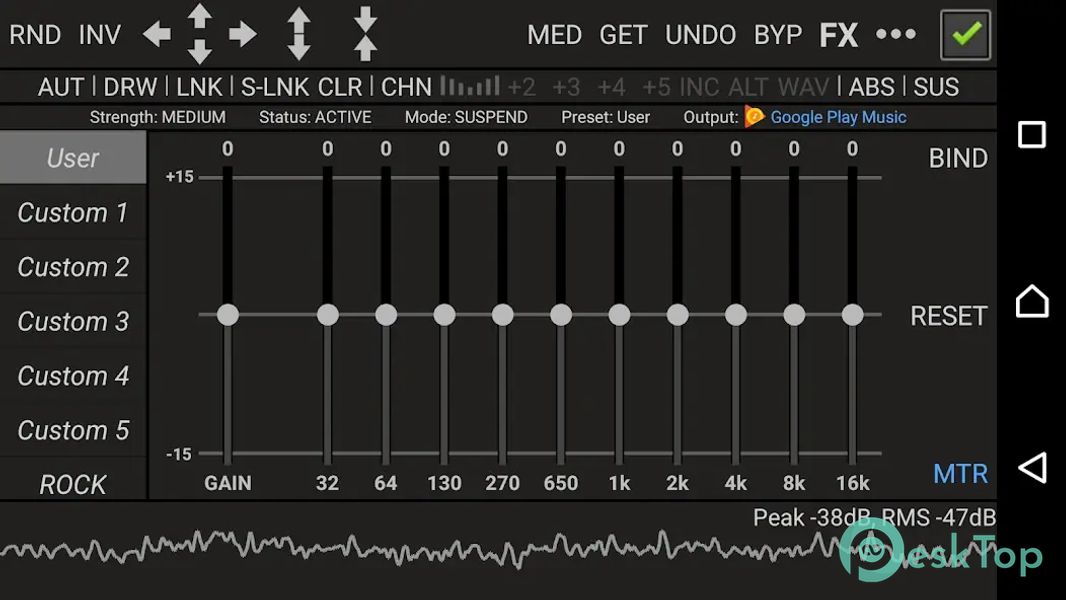
Task: Tap the +3 option
Action: coord(566,87)
